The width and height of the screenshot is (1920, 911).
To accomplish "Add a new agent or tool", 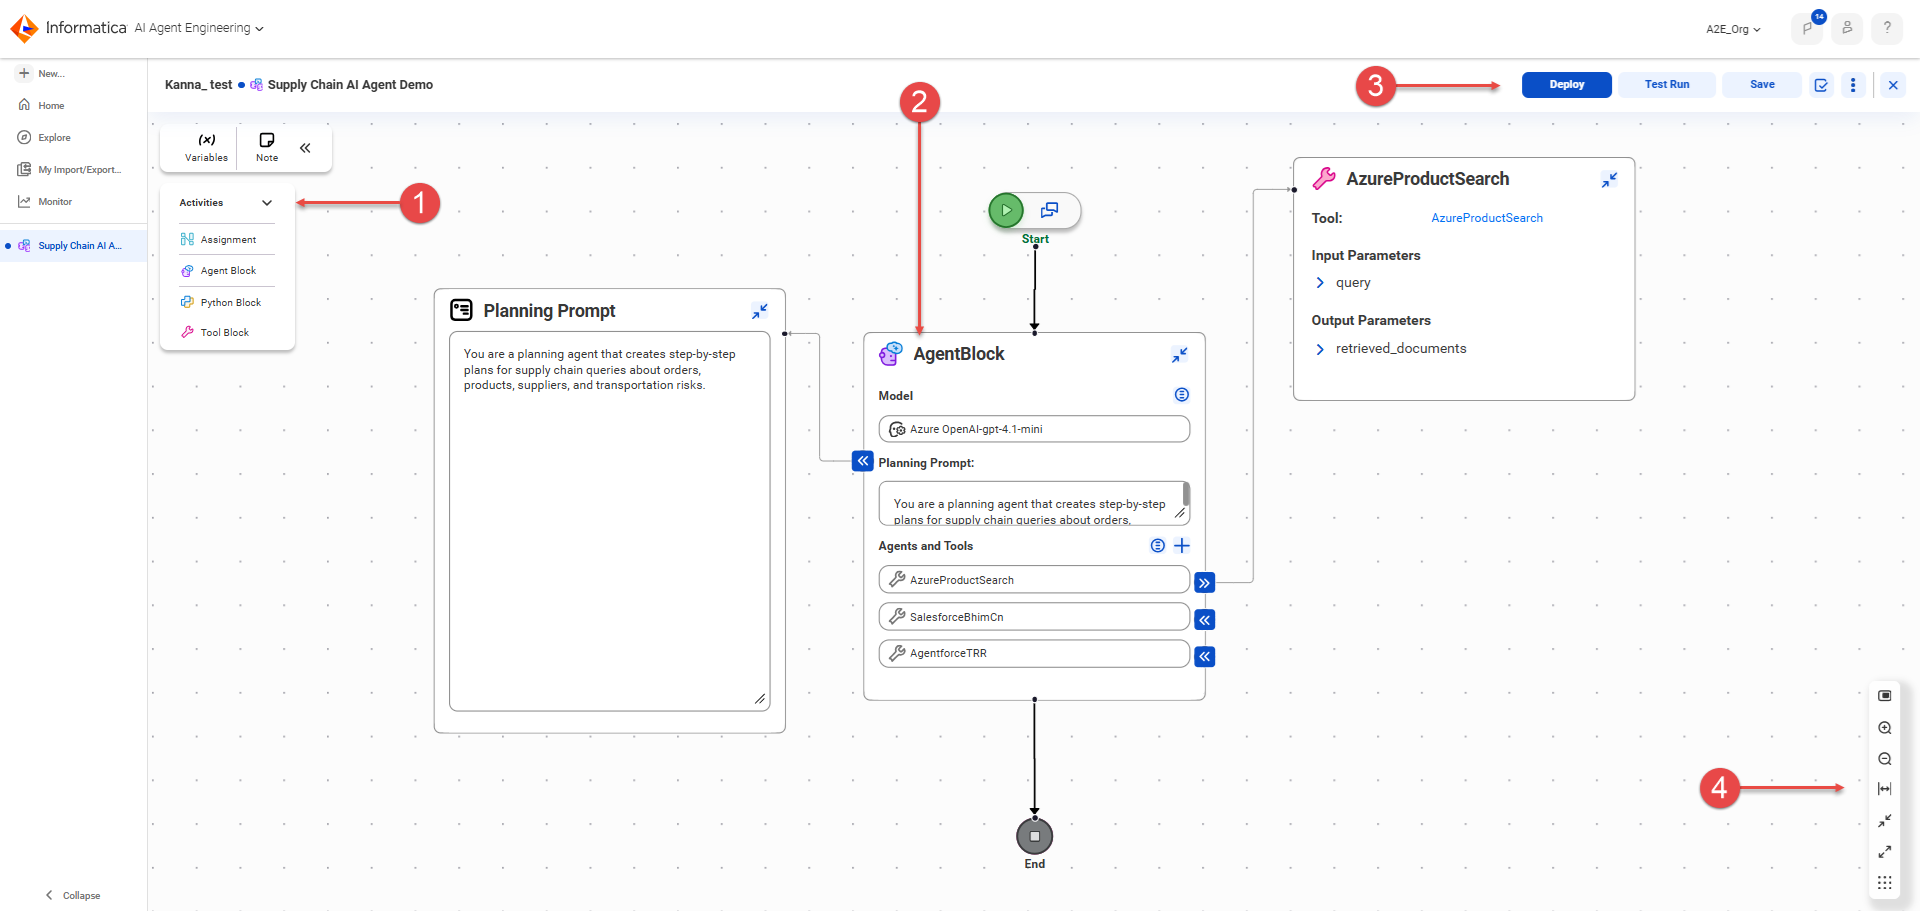I will tap(1182, 546).
